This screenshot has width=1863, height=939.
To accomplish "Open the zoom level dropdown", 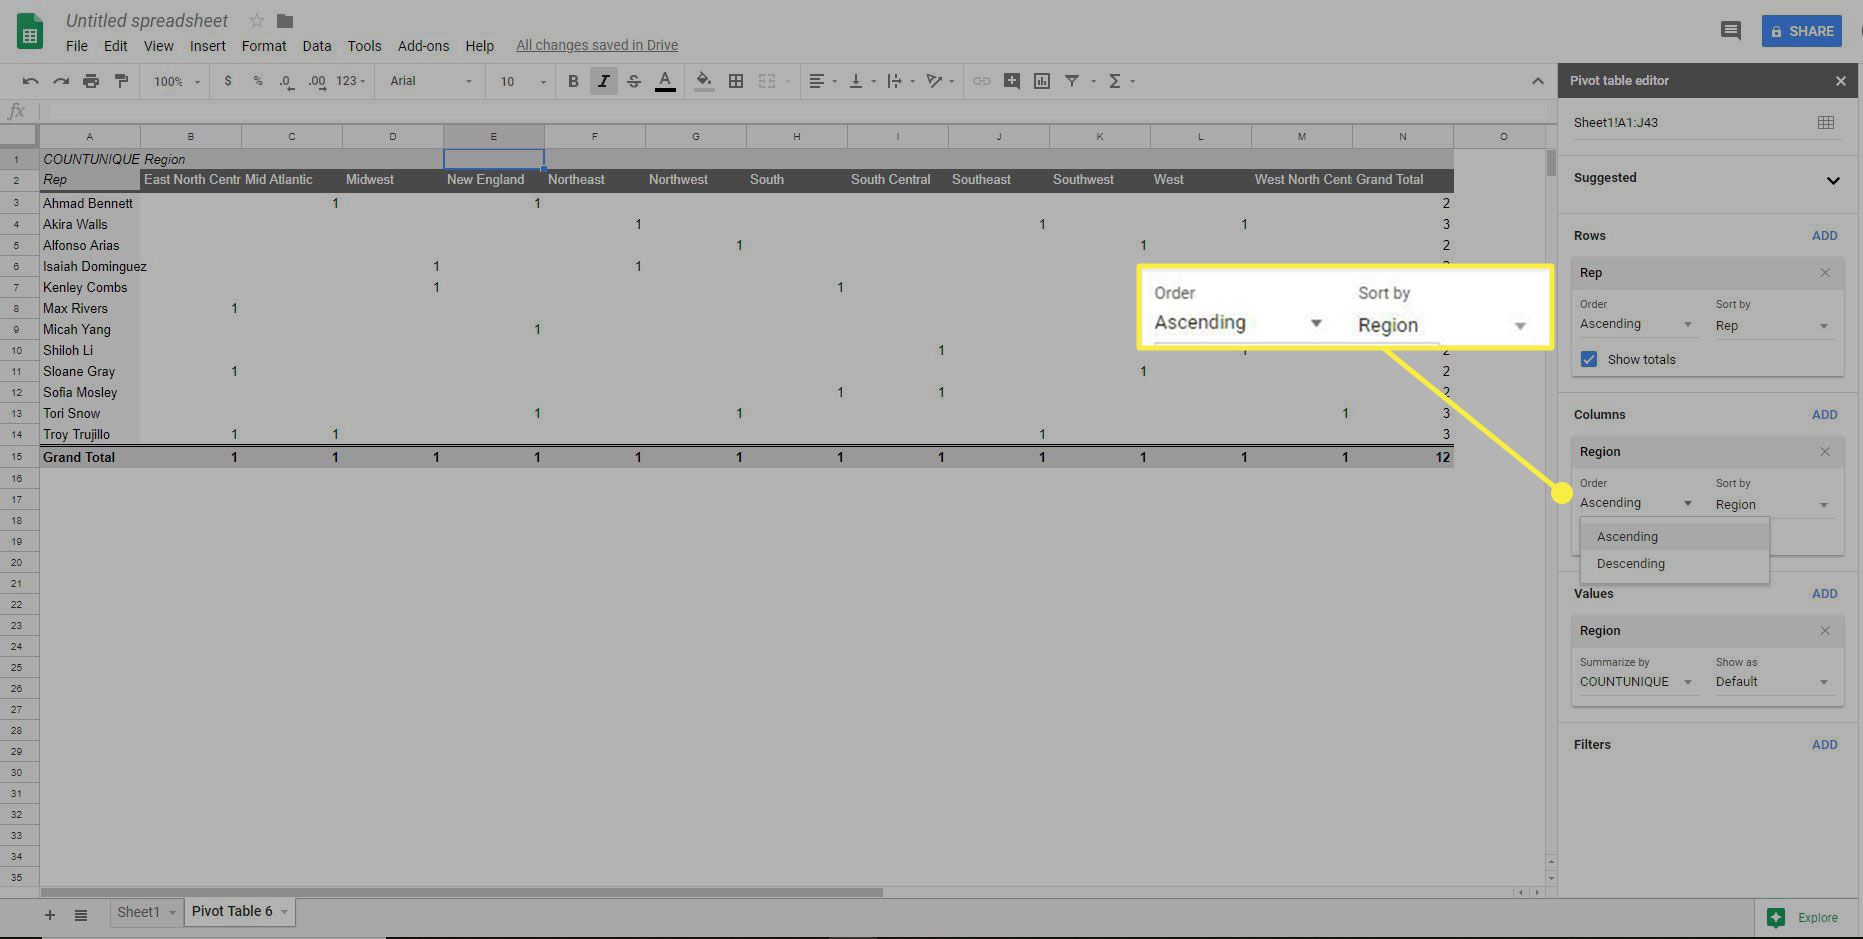I will (176, 81).
